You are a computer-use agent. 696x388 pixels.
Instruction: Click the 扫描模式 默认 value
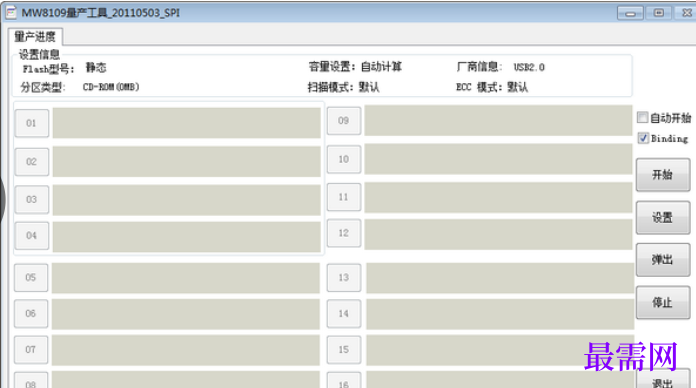pos(369,87)
